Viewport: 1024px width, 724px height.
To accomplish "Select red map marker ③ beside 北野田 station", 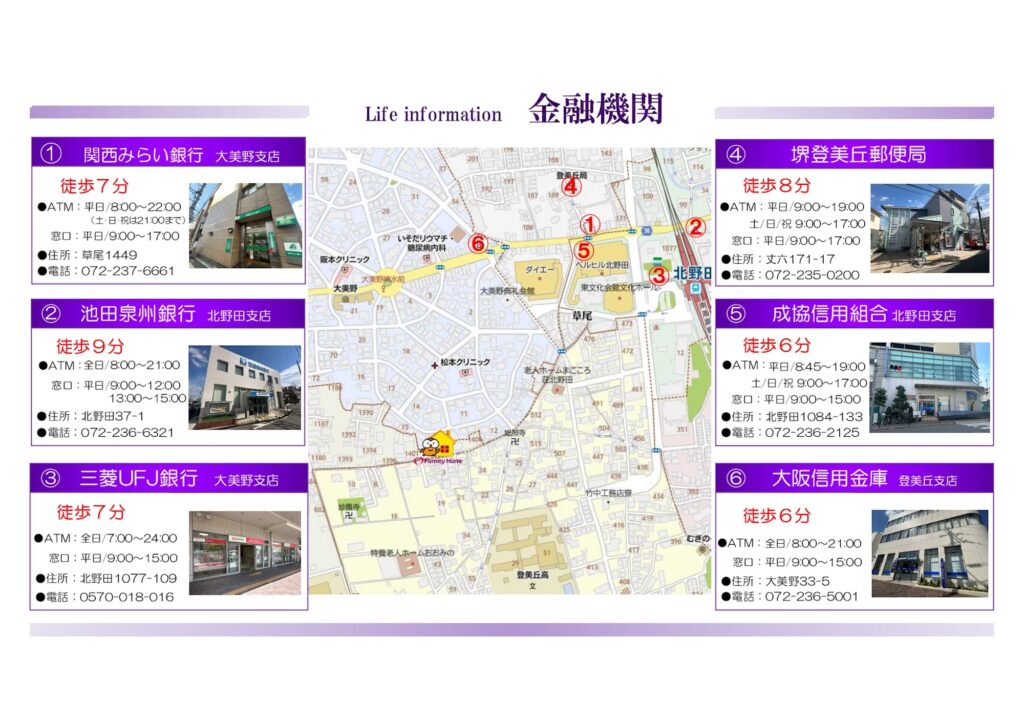I will pos(658,275).
